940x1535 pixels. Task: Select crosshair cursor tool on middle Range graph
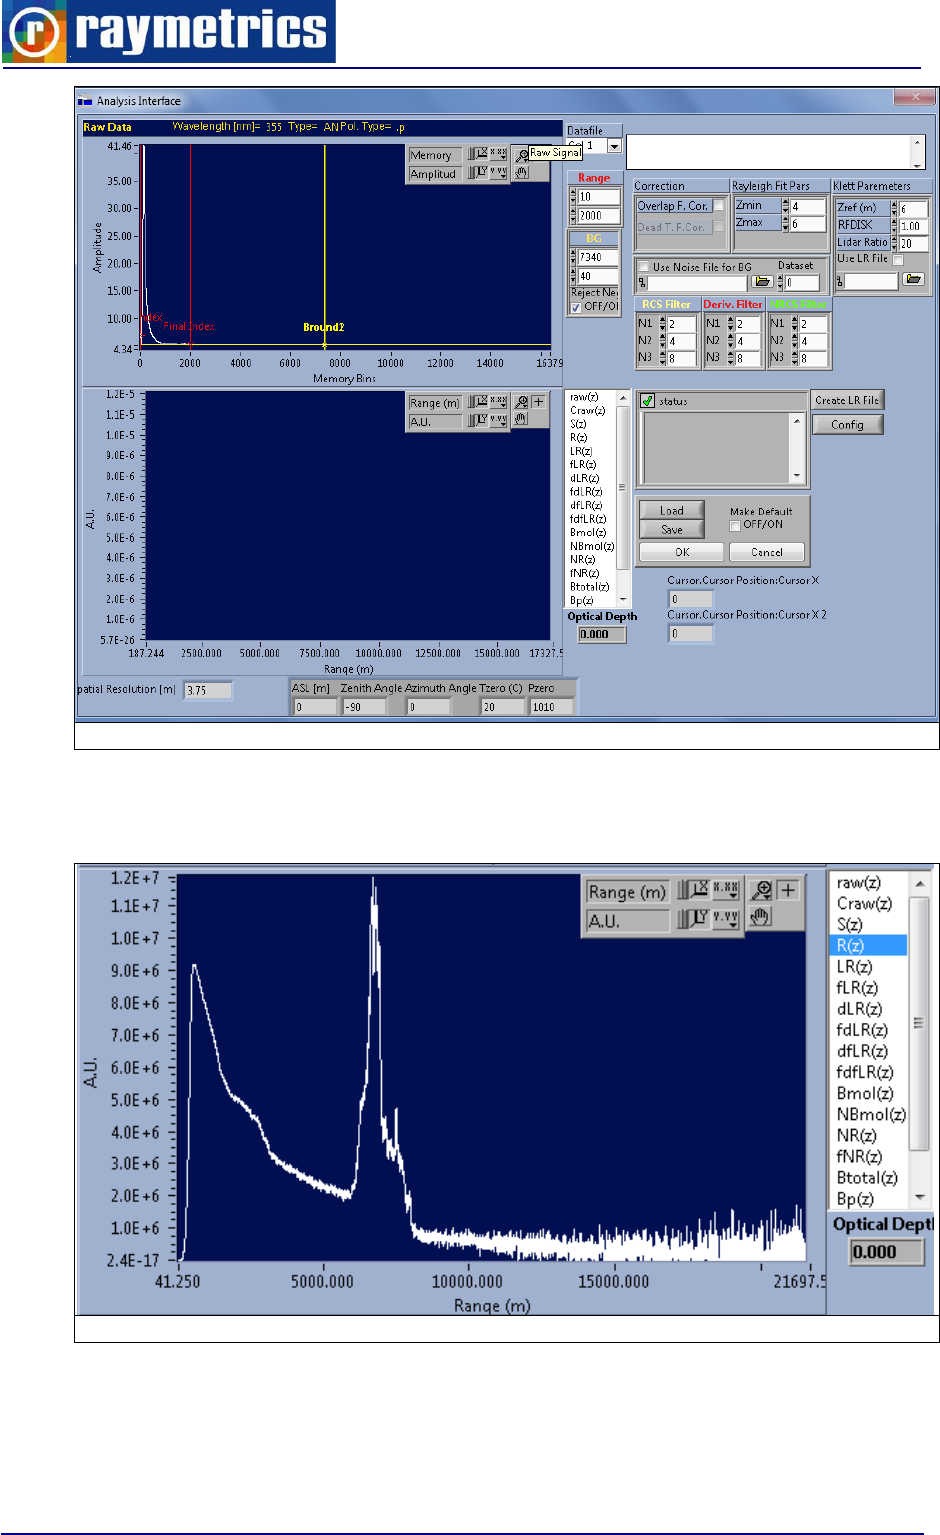(538, 402)
